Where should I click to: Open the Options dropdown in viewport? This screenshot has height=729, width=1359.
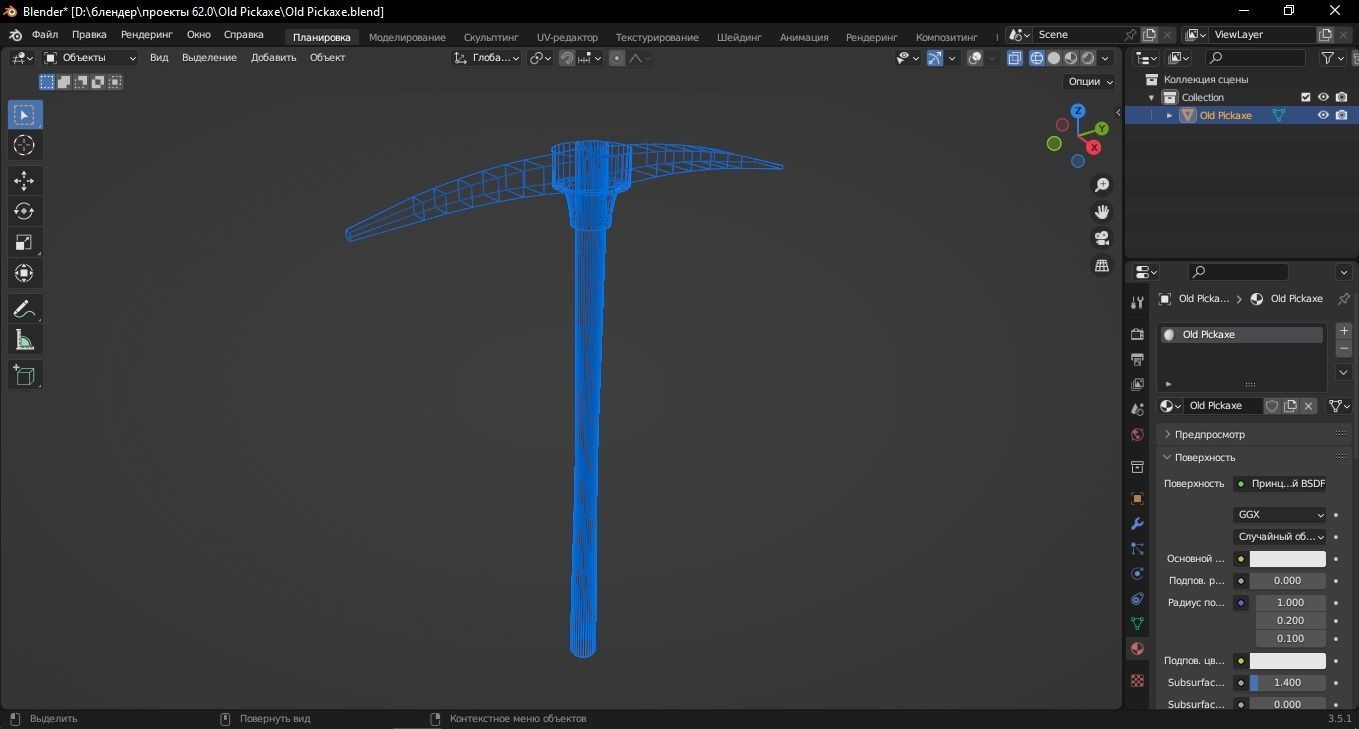[1090, 82]
